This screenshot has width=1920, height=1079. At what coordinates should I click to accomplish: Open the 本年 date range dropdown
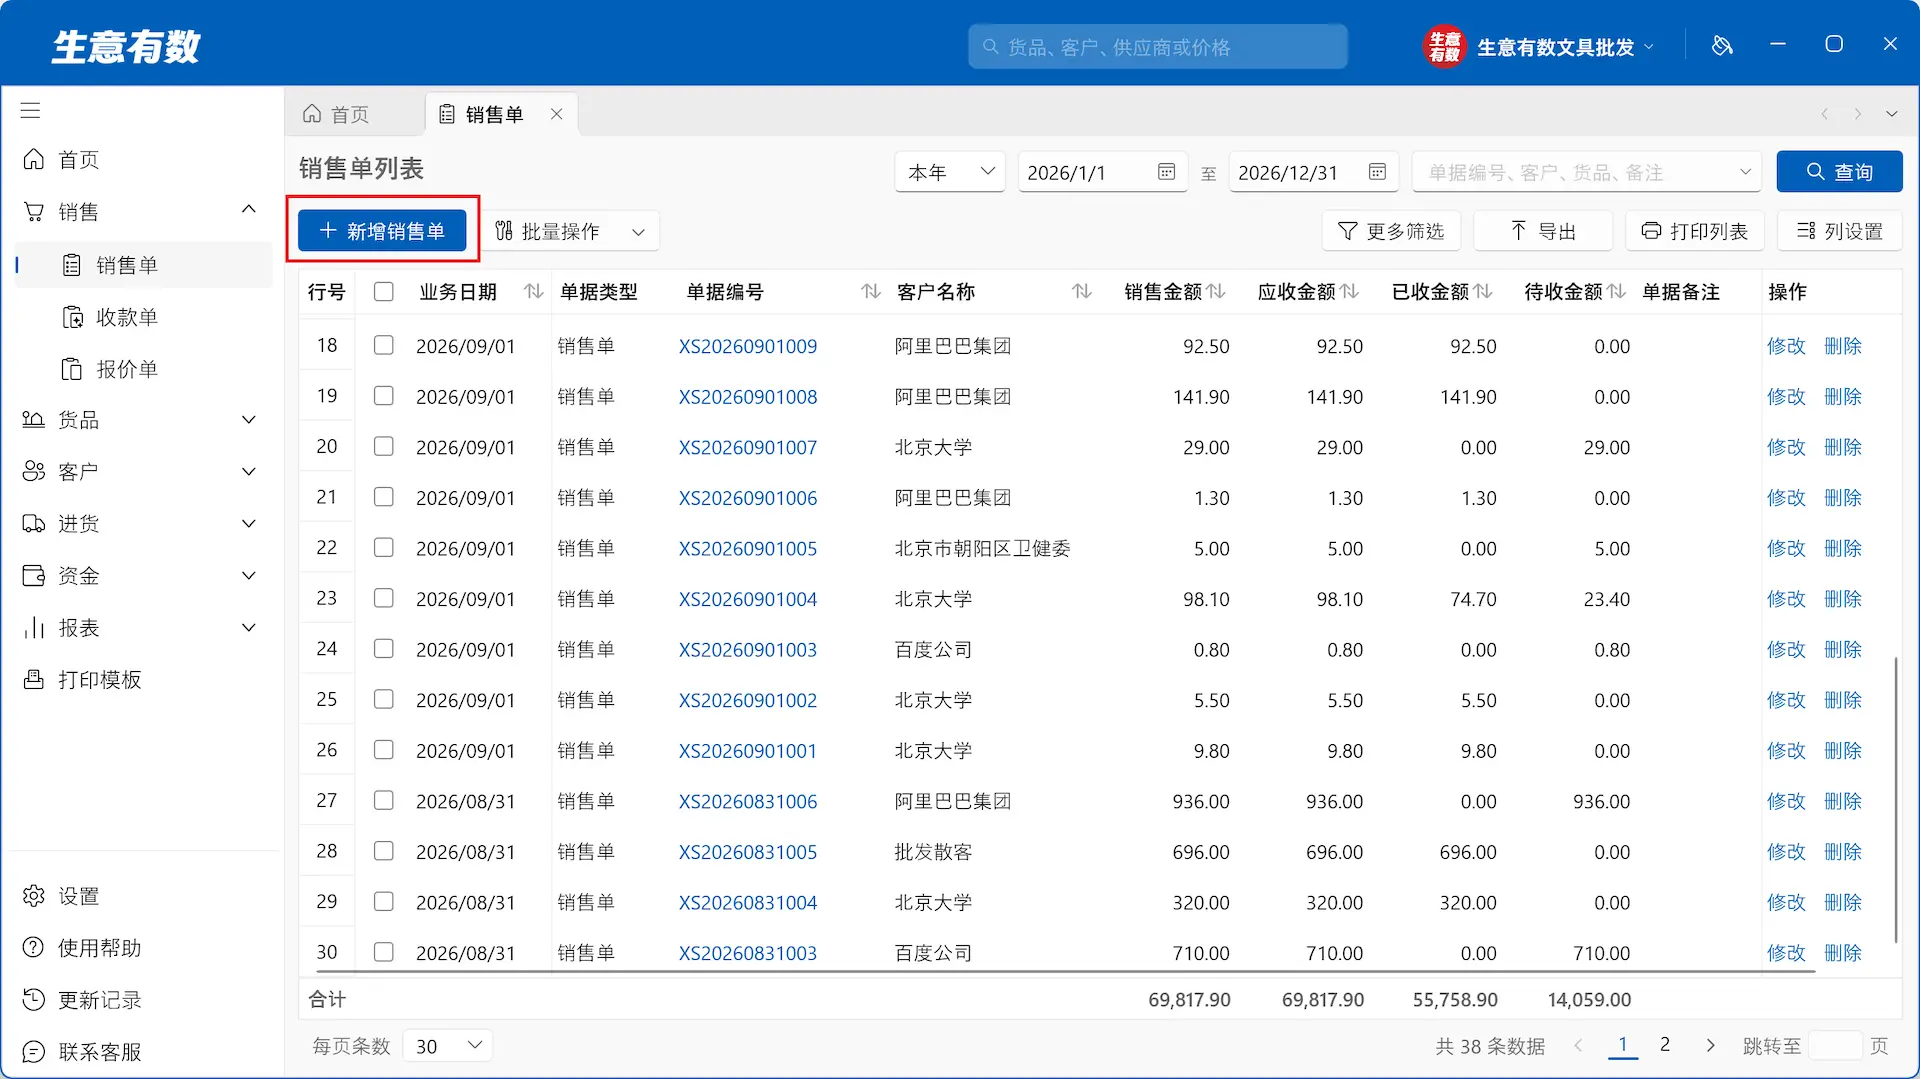point(950,172)
